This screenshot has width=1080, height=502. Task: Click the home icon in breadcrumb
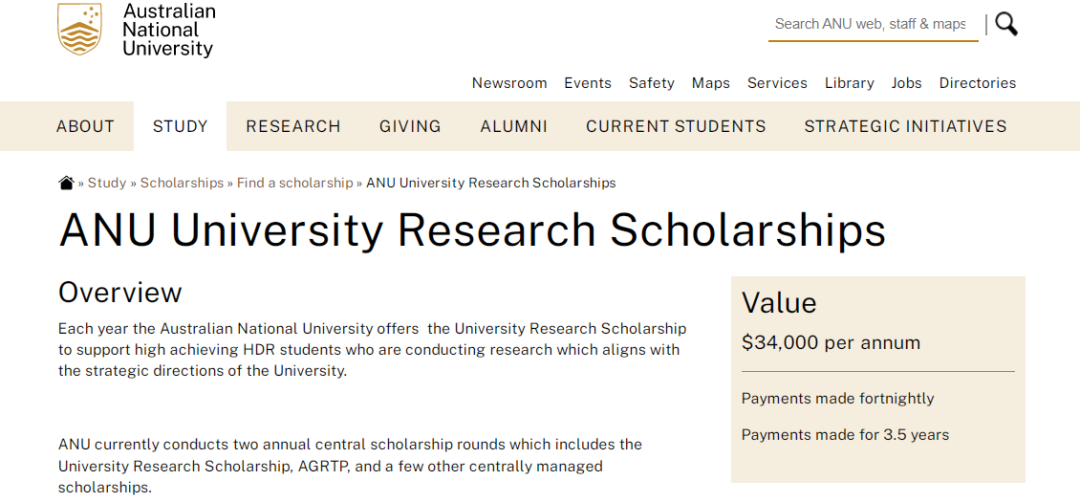pos(67,183)
